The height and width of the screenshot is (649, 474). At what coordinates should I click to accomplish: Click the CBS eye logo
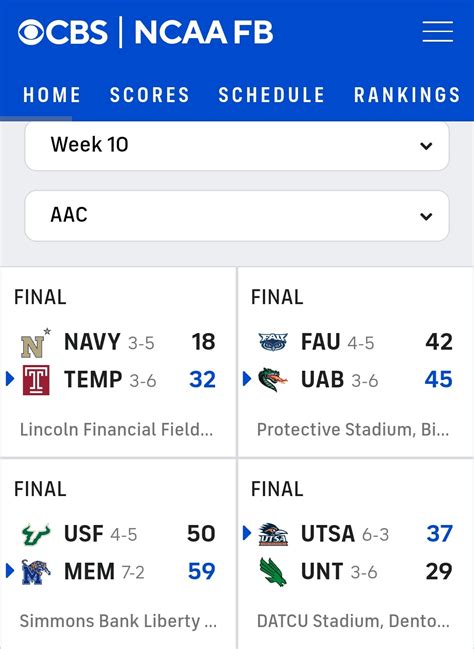[31, 32]
